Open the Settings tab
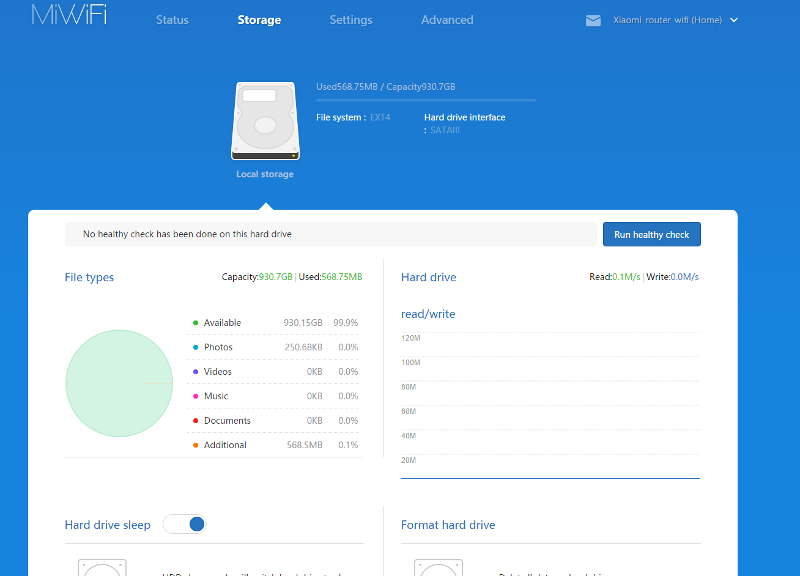The image size is (800, 576). [x=351, y=20]
